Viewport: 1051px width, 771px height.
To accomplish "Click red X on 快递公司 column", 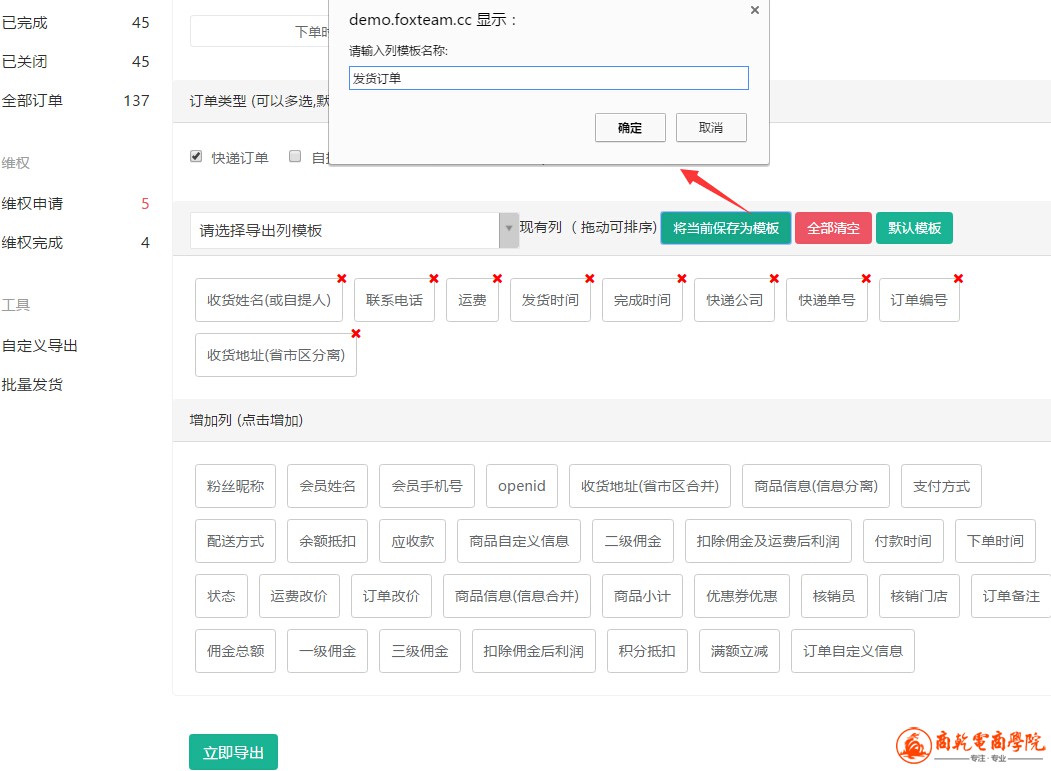I will tap(774, 278).
